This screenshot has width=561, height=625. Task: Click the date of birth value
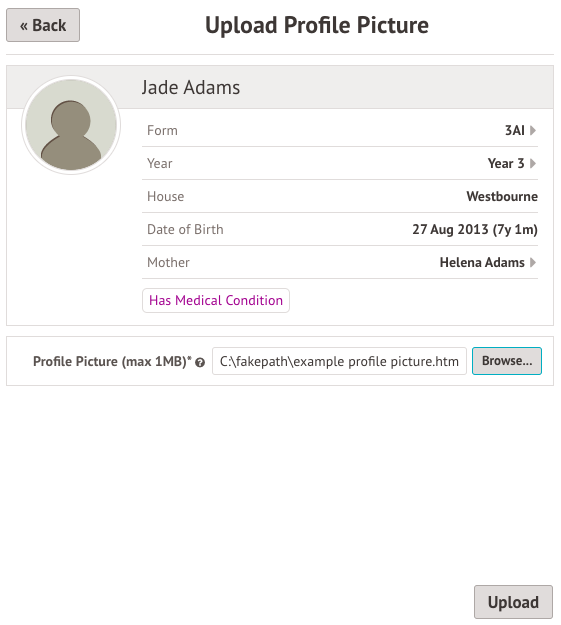pos(475,230)
